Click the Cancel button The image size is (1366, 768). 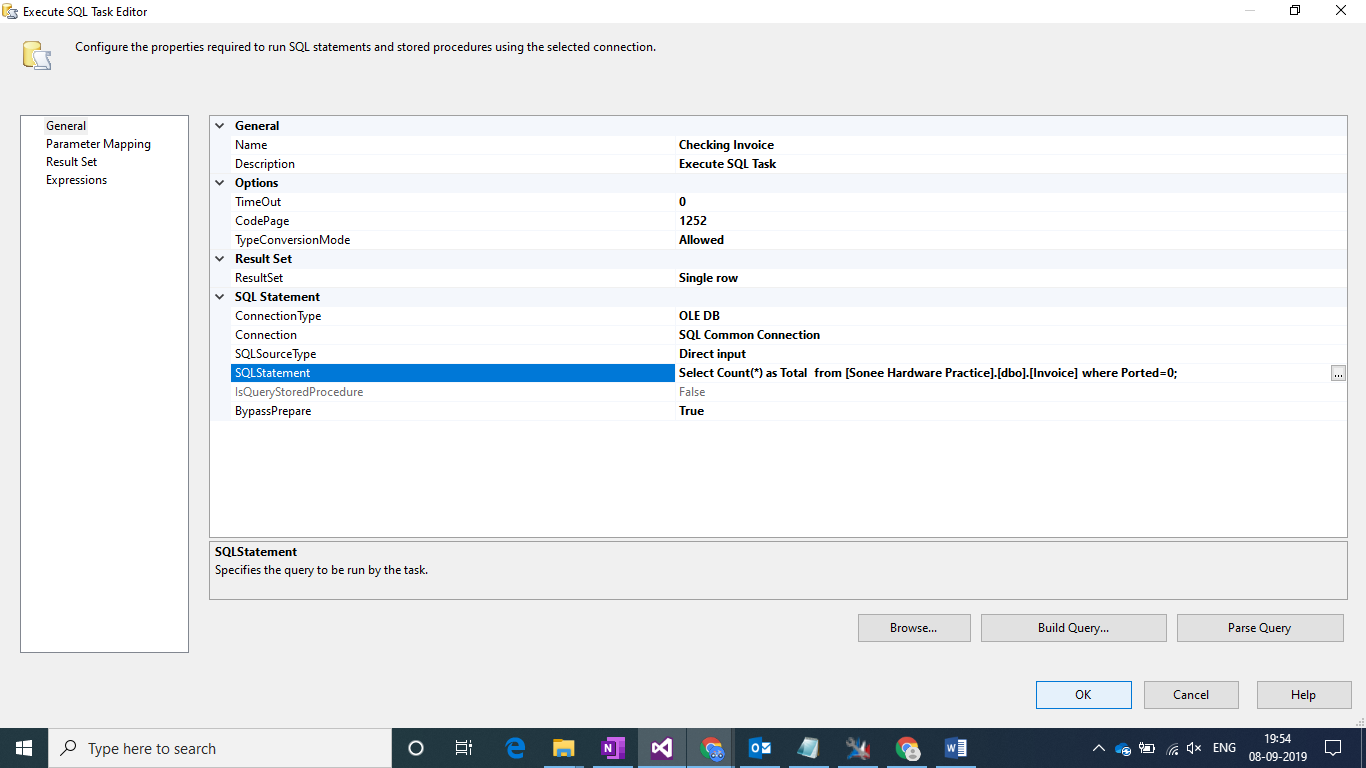click(1191, 695)
